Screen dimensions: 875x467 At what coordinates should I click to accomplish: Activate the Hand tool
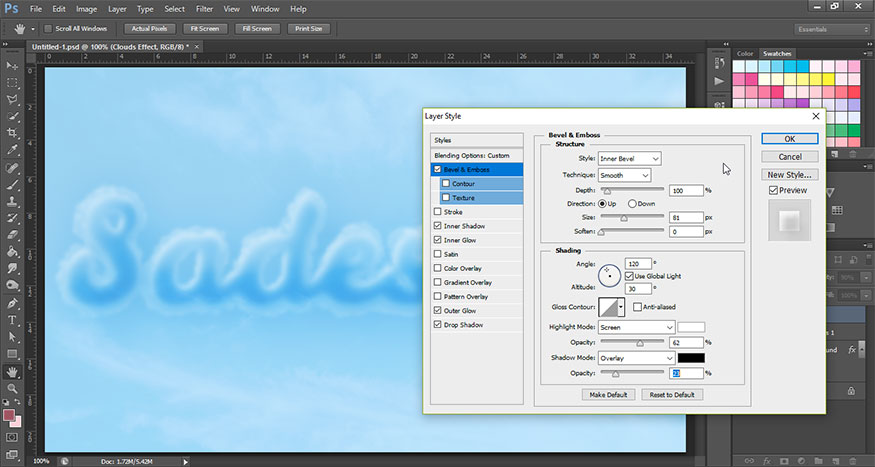coord(14,371)
